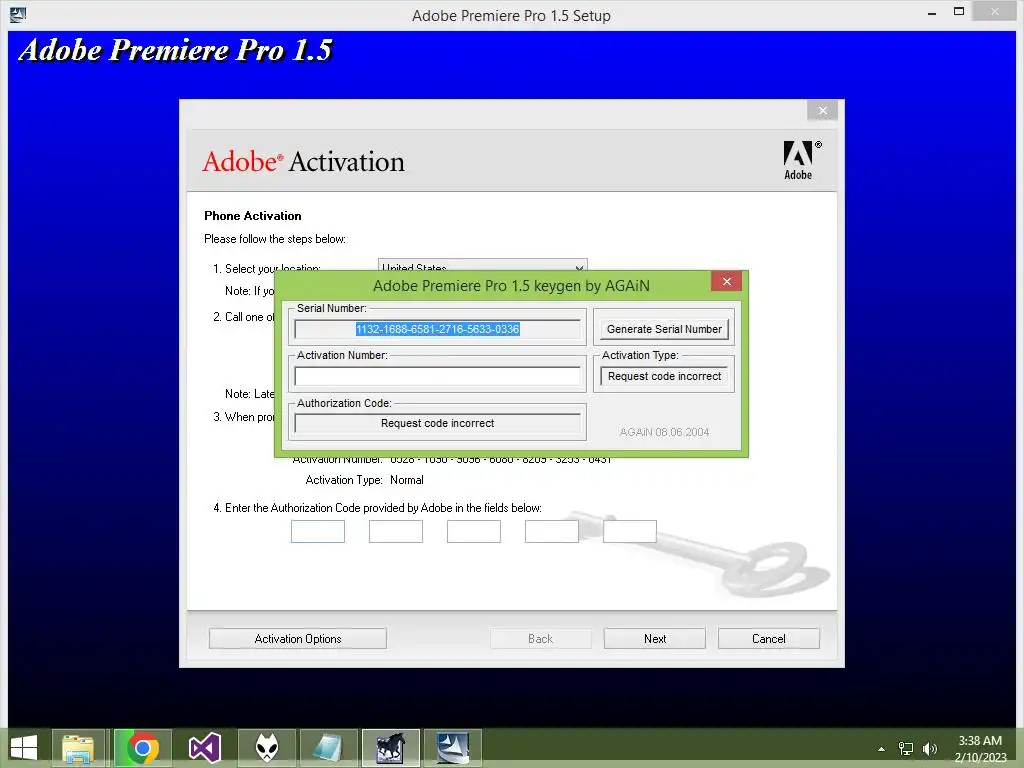This screenshot has width=1024, height=768.
Task: Focus the Serial Number field in keygen
Action: (438, 329)
